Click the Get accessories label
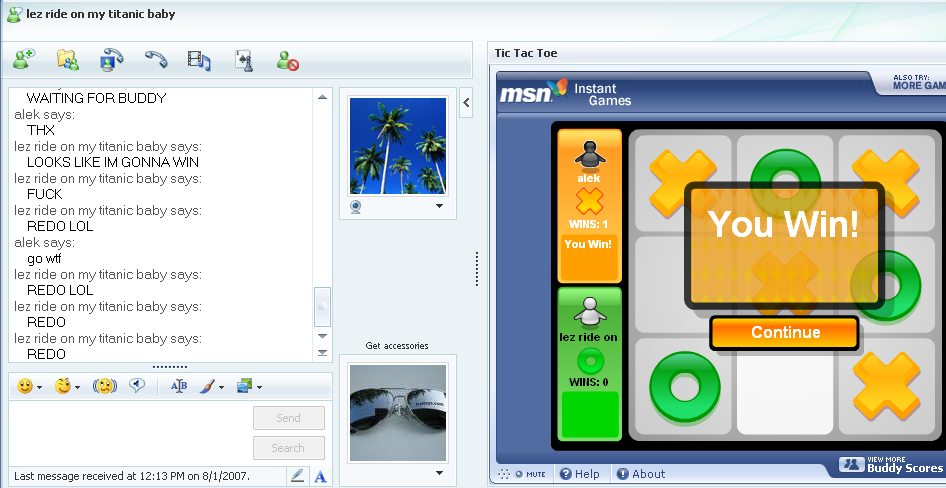Image resolution: width=946 pixels, height=488 pixels. point(397,346)
